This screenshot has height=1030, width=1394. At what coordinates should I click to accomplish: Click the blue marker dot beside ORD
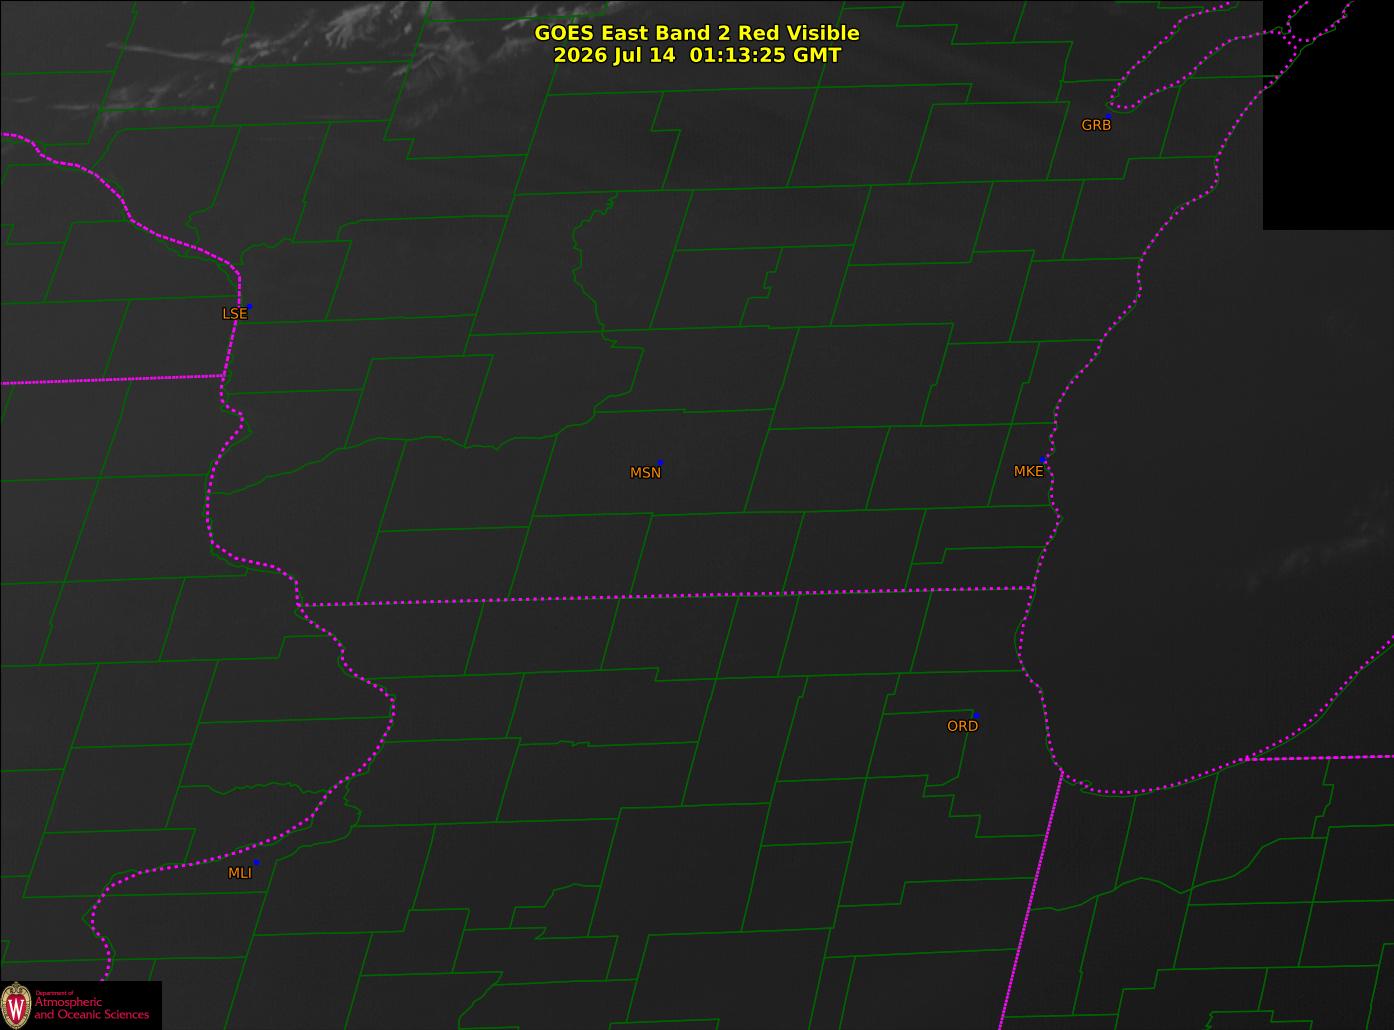(975, 715)
